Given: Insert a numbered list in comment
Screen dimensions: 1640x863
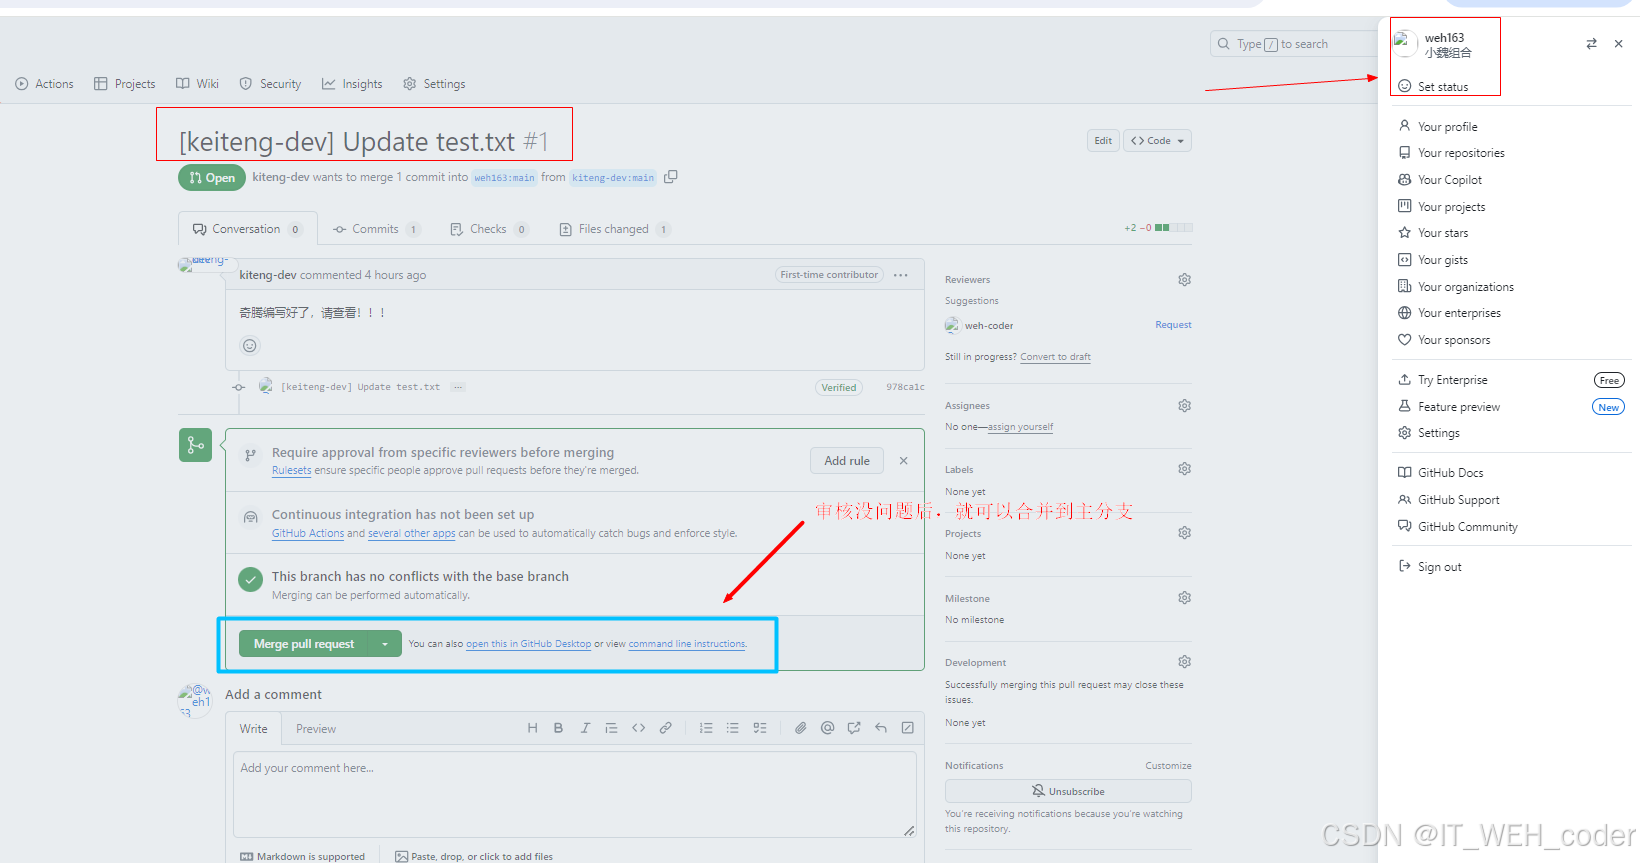Looking at the screenshot, I should pos(706,728).
